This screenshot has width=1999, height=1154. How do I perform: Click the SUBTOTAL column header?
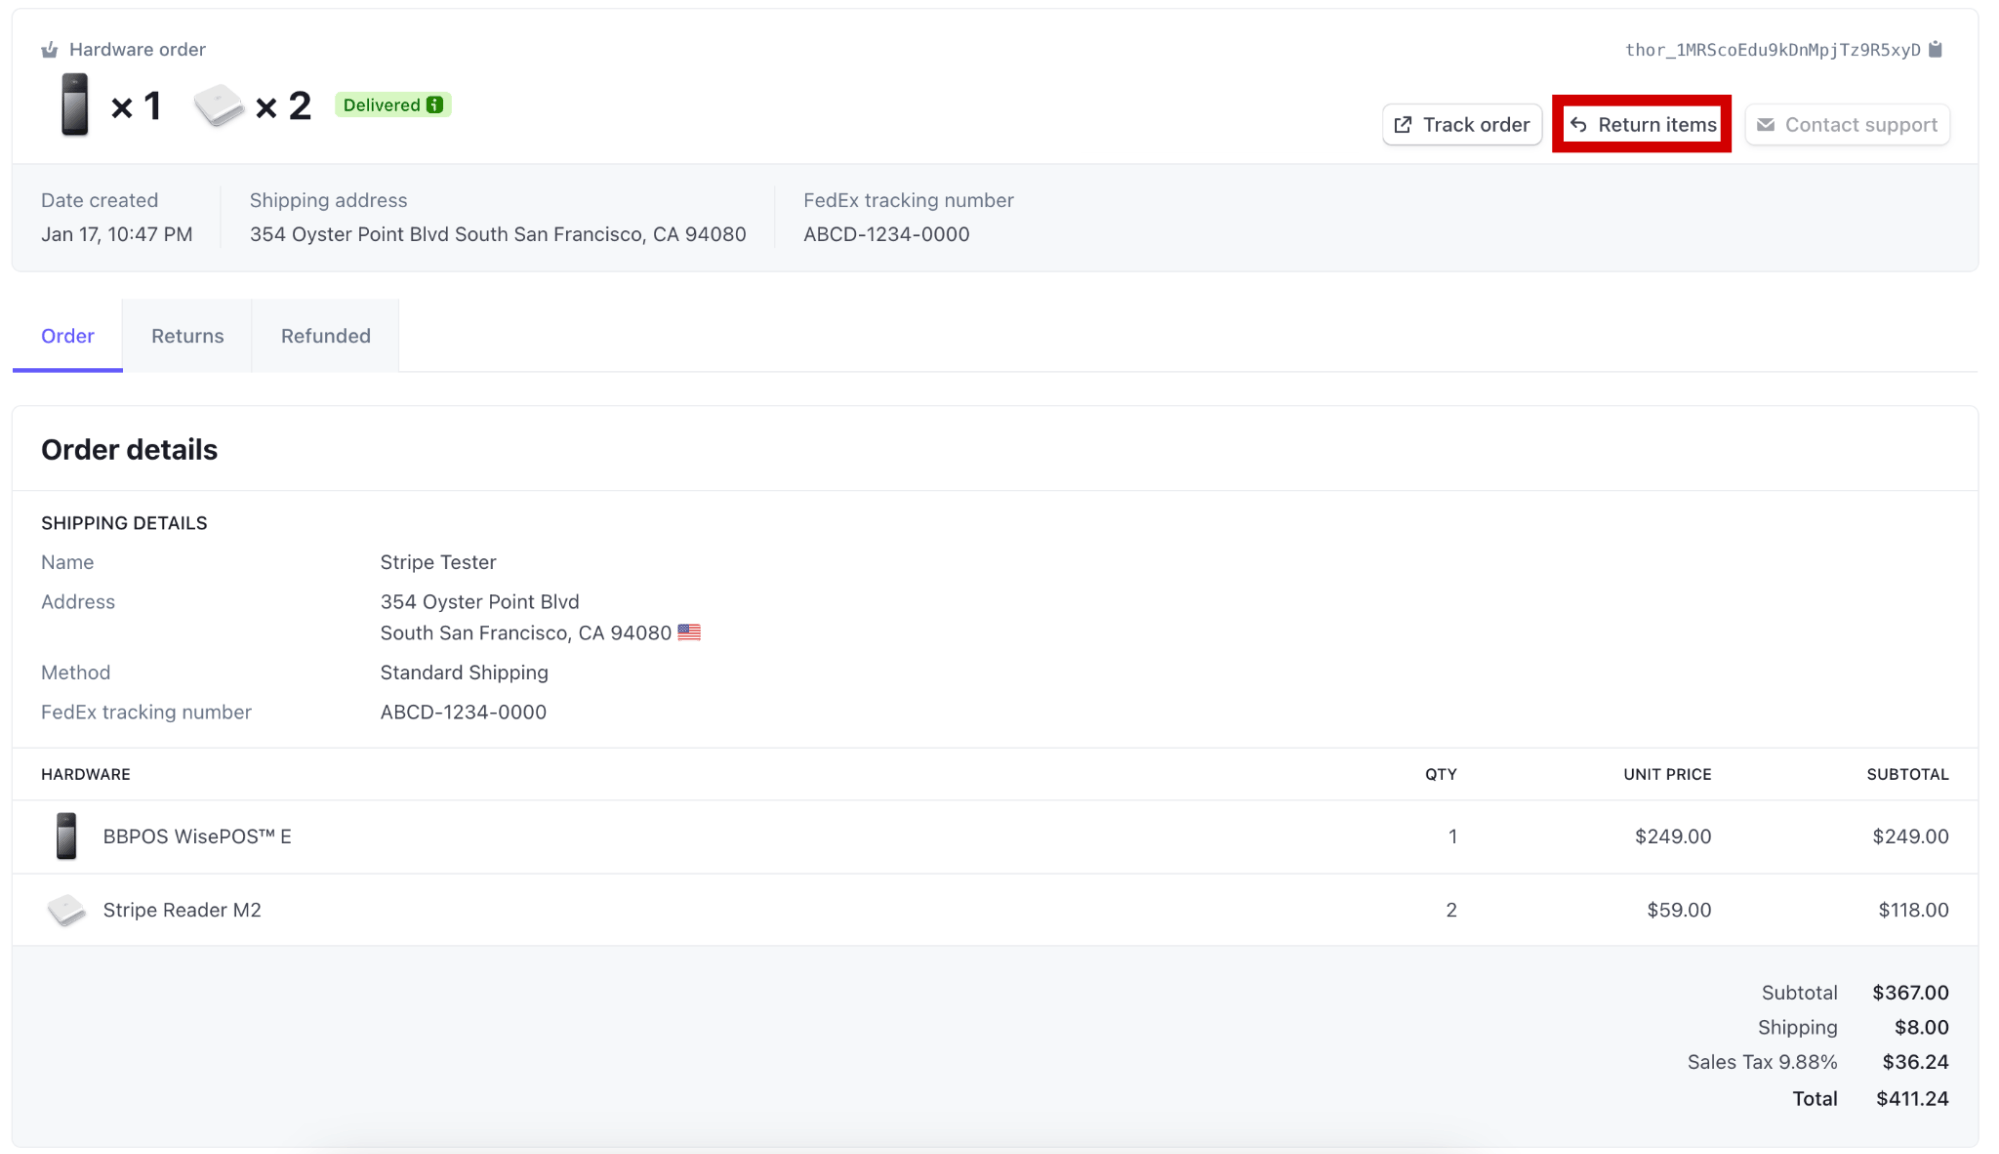[x=1907, y=774]
